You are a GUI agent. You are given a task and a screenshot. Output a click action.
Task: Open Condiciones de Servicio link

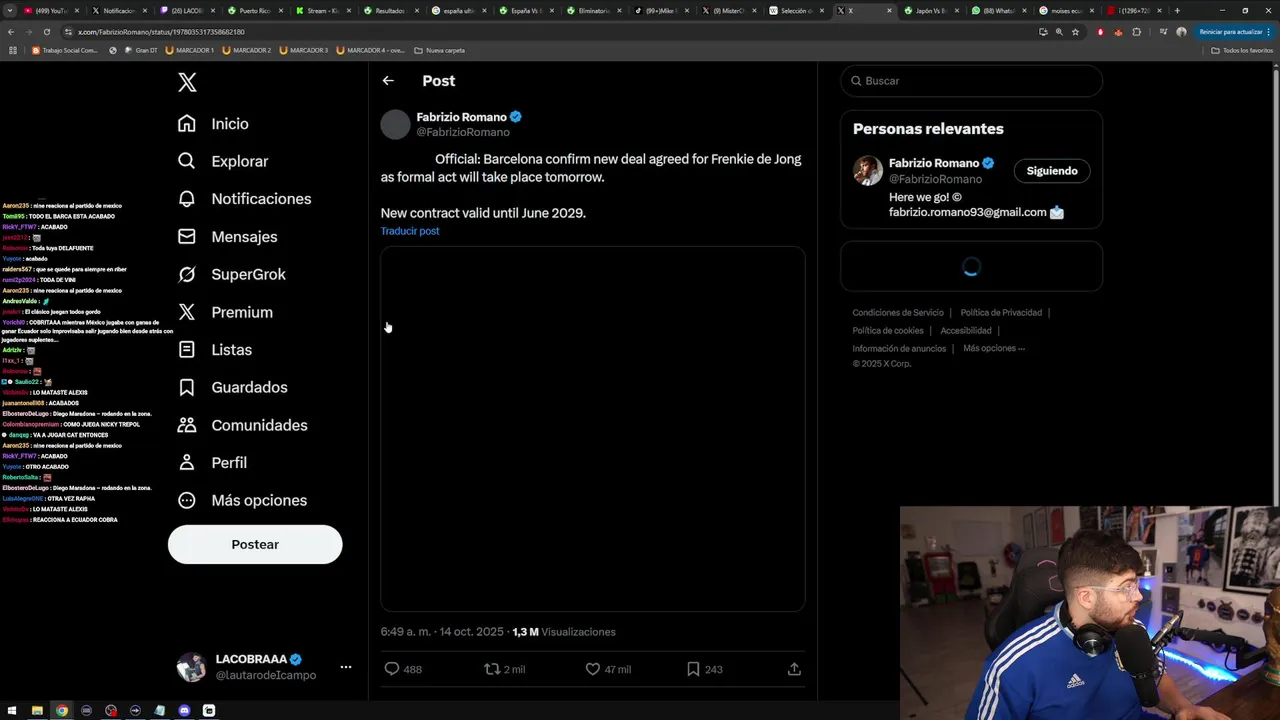898,313
